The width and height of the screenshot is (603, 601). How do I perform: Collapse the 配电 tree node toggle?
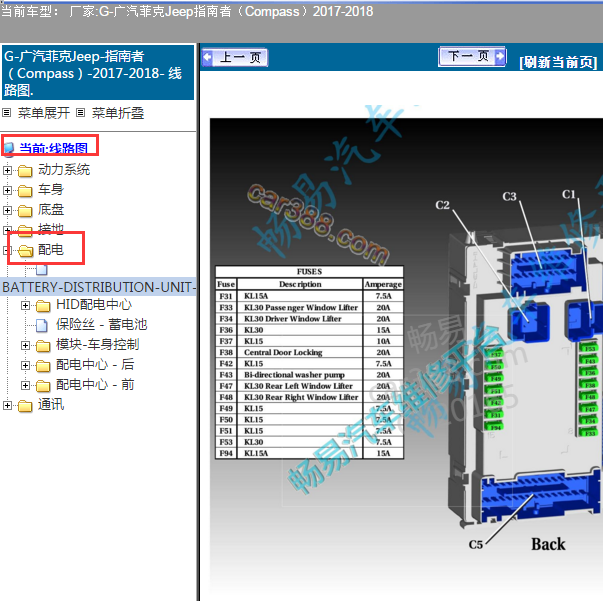[5, 250]
